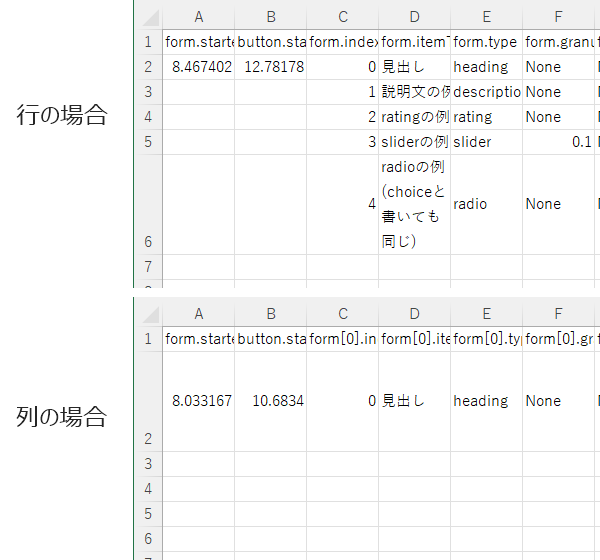Click the form.granu header cell in top sheet
The width and height of the screenshot is (600, 560).
[558, 42]
